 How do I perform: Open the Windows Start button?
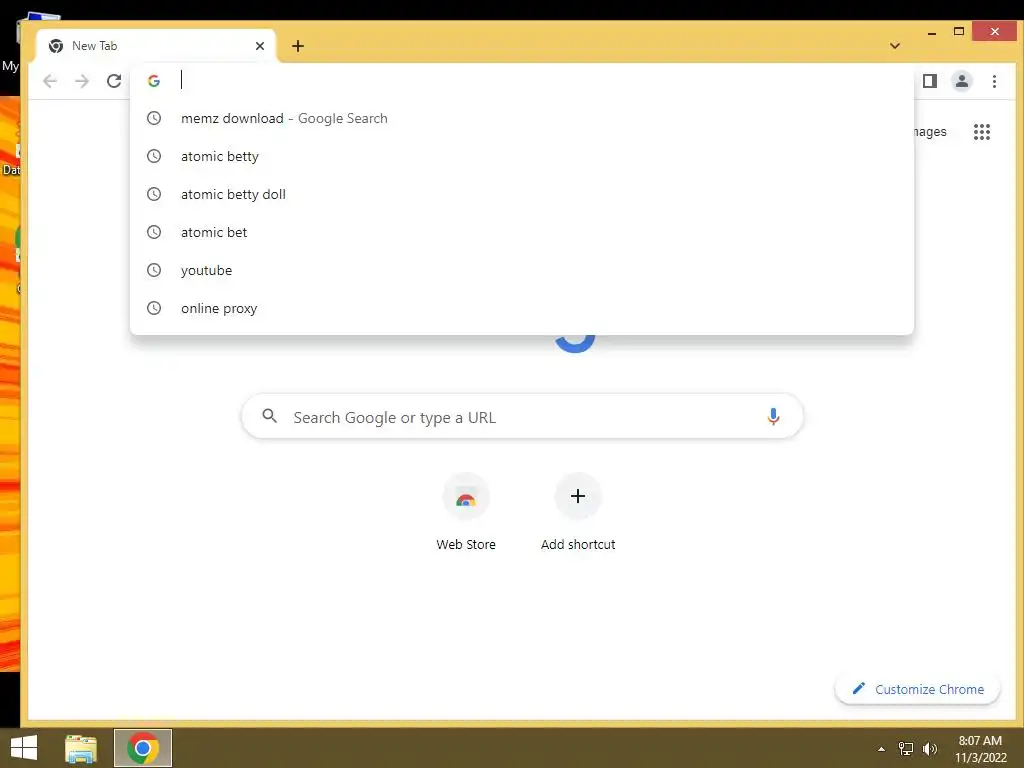(x=24, y=748)
